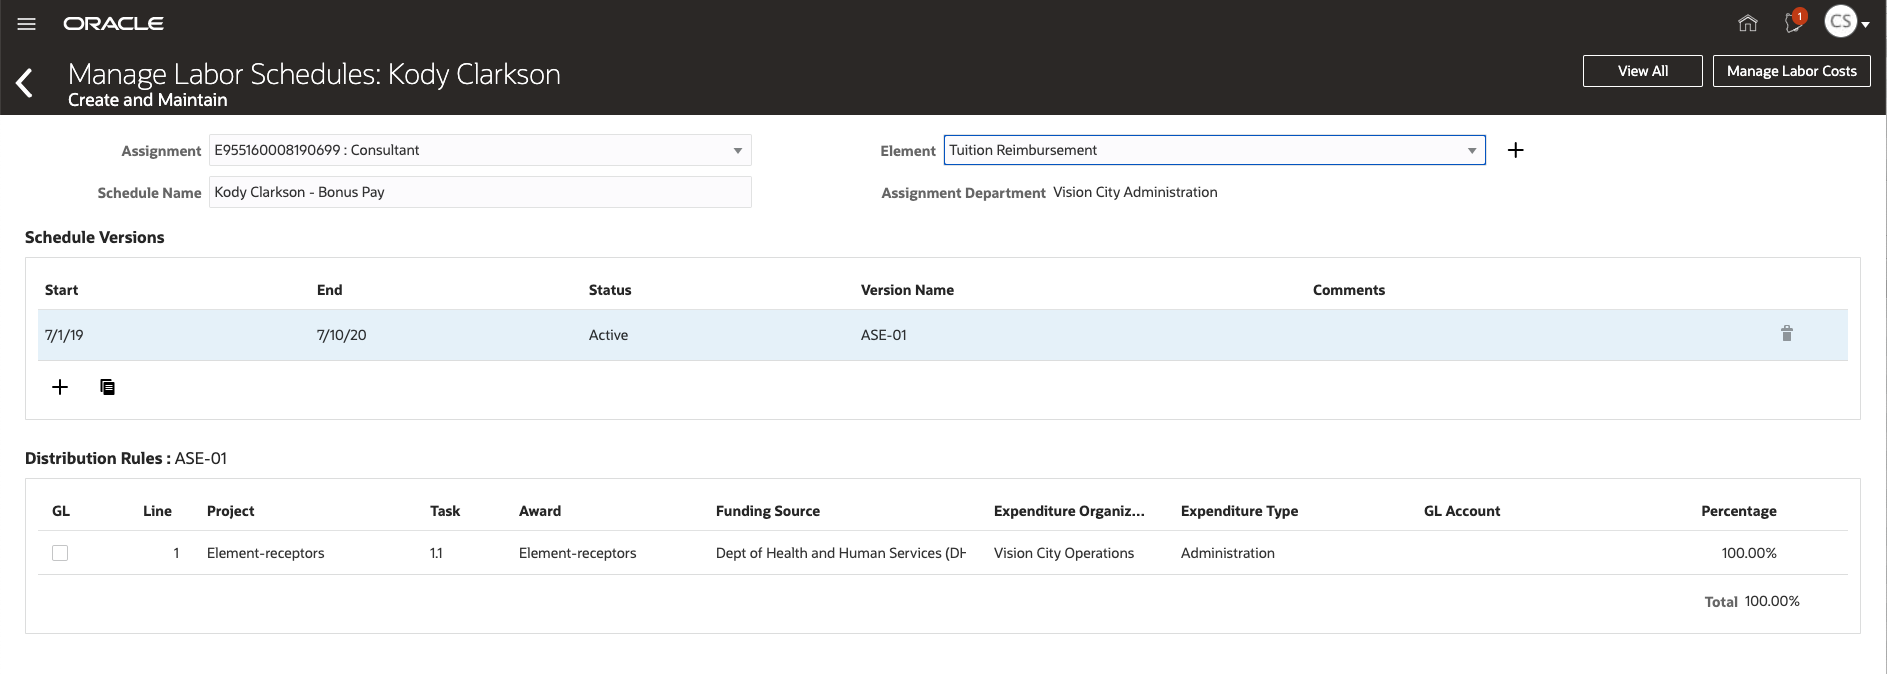This screenshot has height=674, width=1887.
Task: Click the back arrow beside page title
Action: coord(26,83)
